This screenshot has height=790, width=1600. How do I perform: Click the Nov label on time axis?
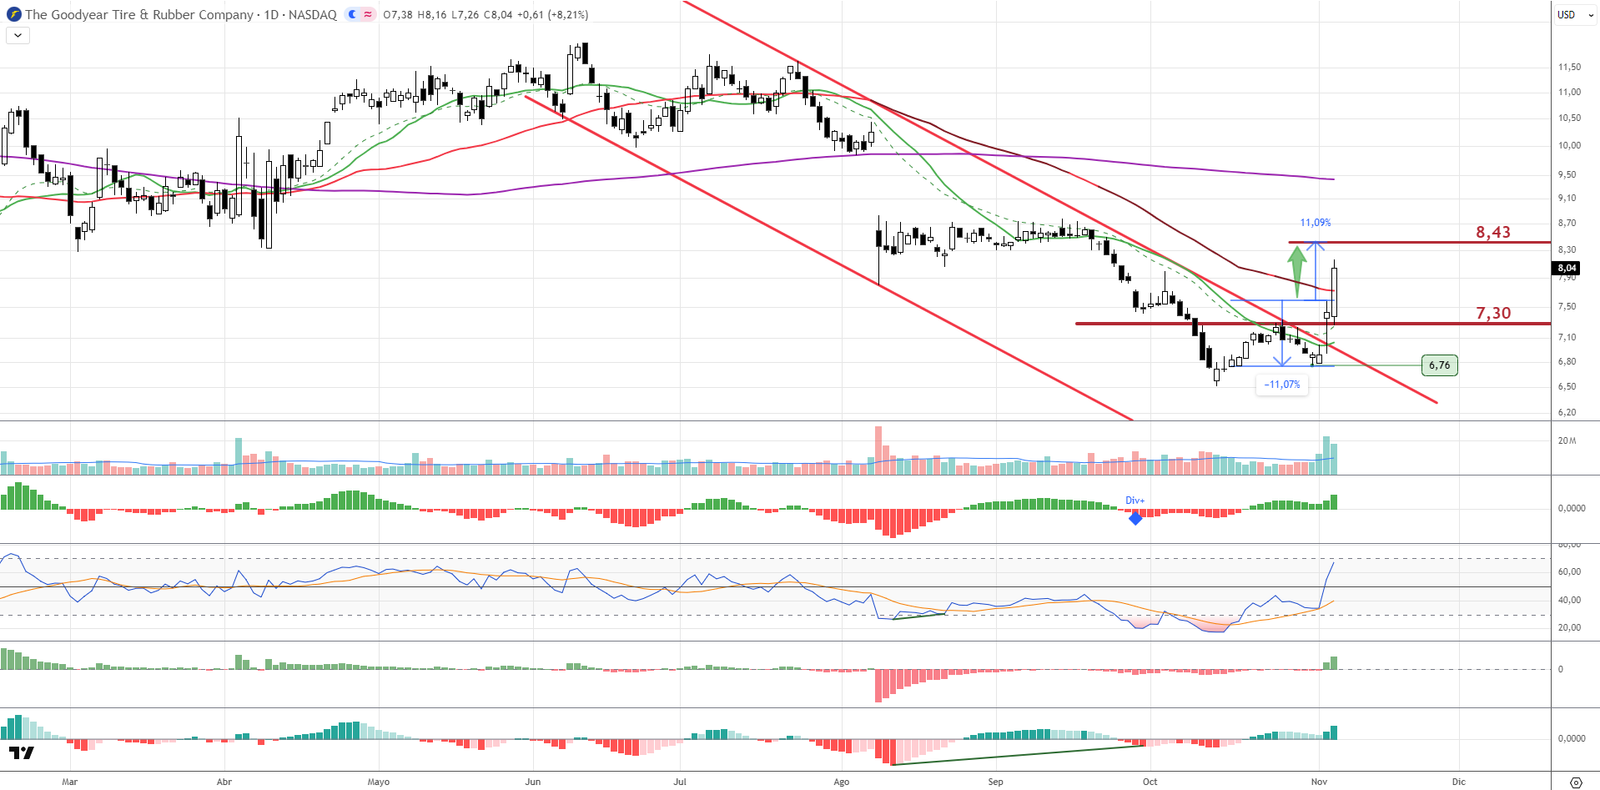tap(1319, 782)
